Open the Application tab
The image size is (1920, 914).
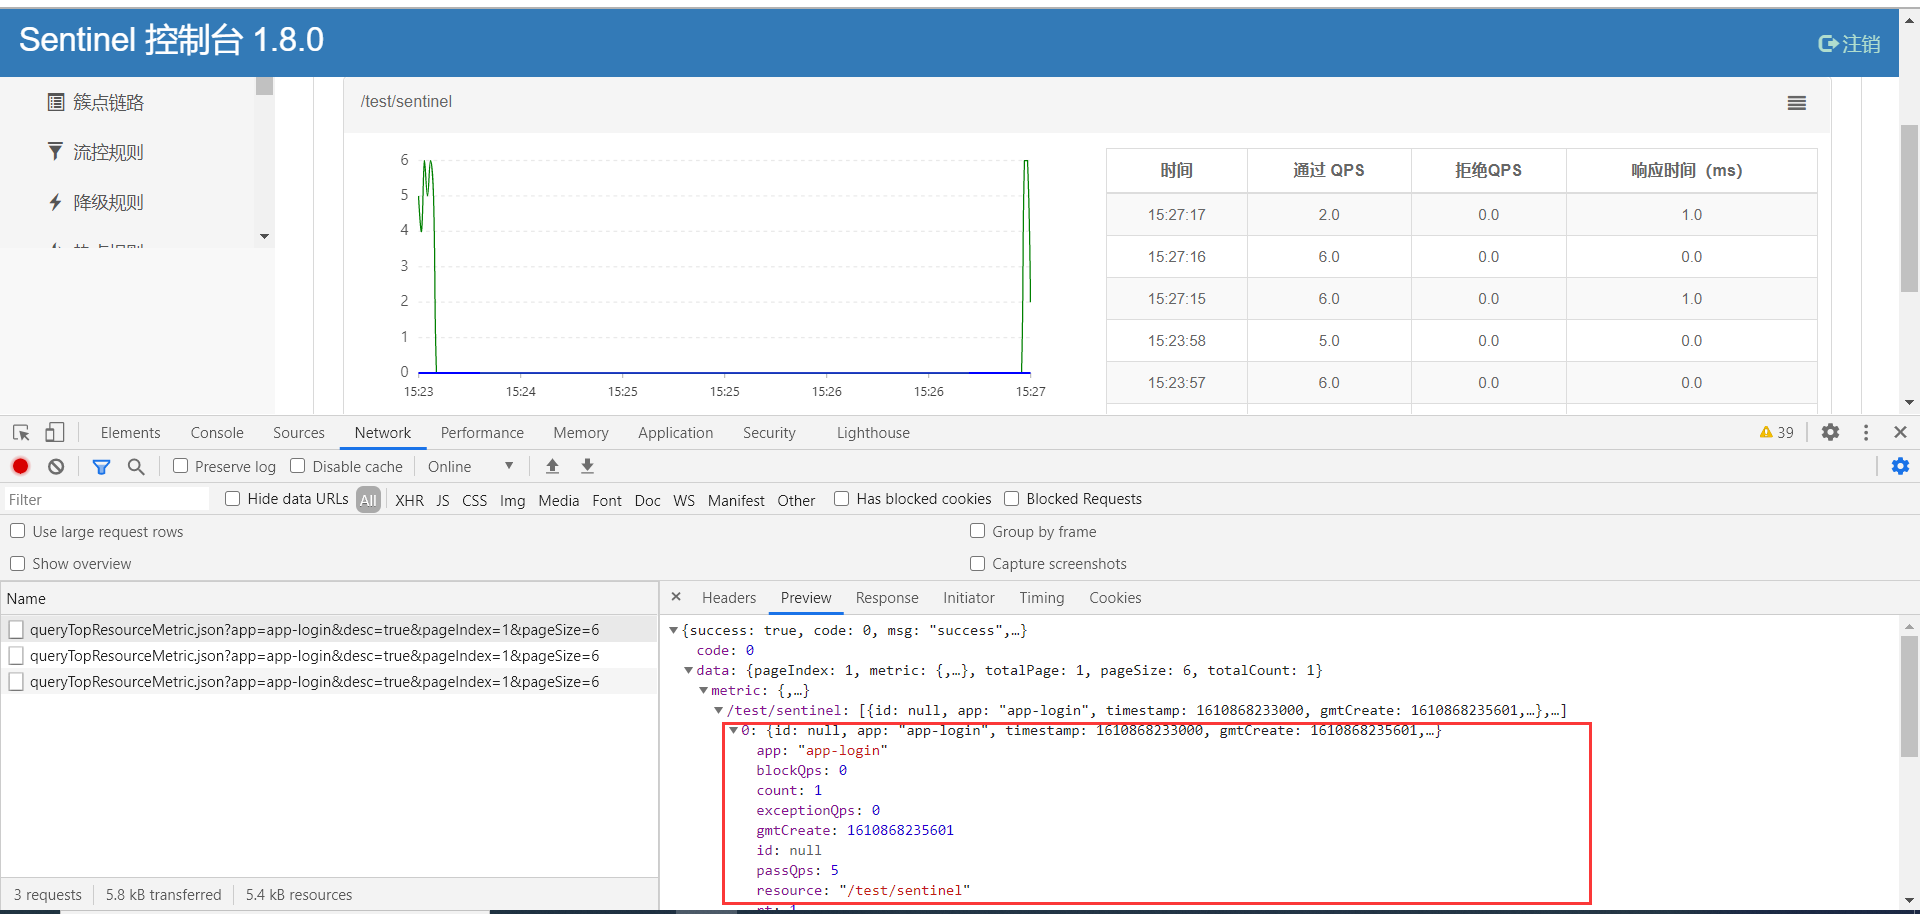pyautogui.click(x=676, y=433)
